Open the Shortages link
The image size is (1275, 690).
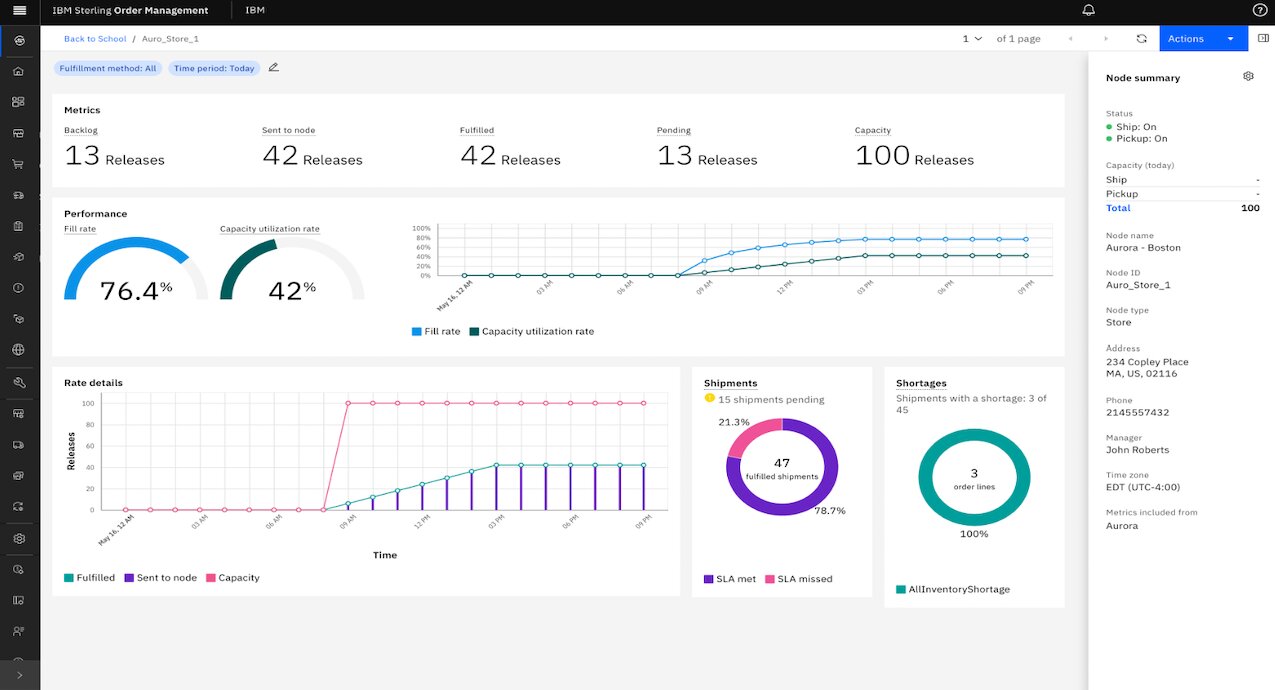920,383
